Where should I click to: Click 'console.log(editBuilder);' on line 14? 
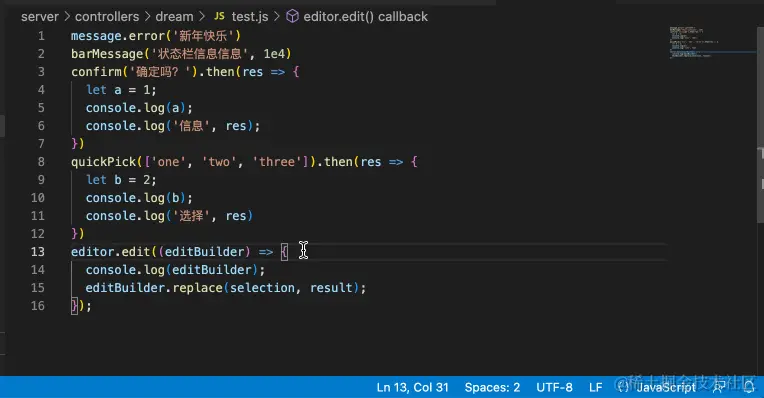pyautogui.click(x=175, y=270)
